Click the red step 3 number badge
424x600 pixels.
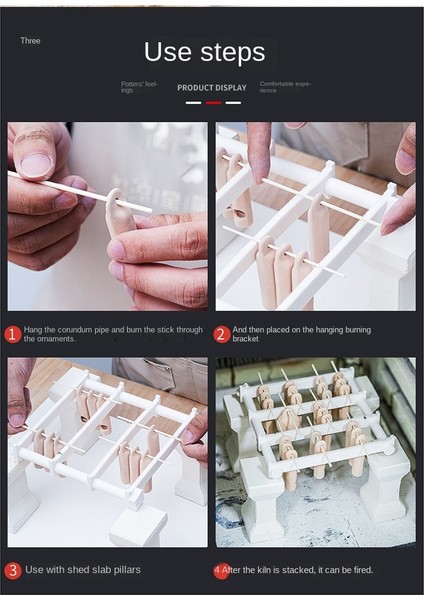13,570
